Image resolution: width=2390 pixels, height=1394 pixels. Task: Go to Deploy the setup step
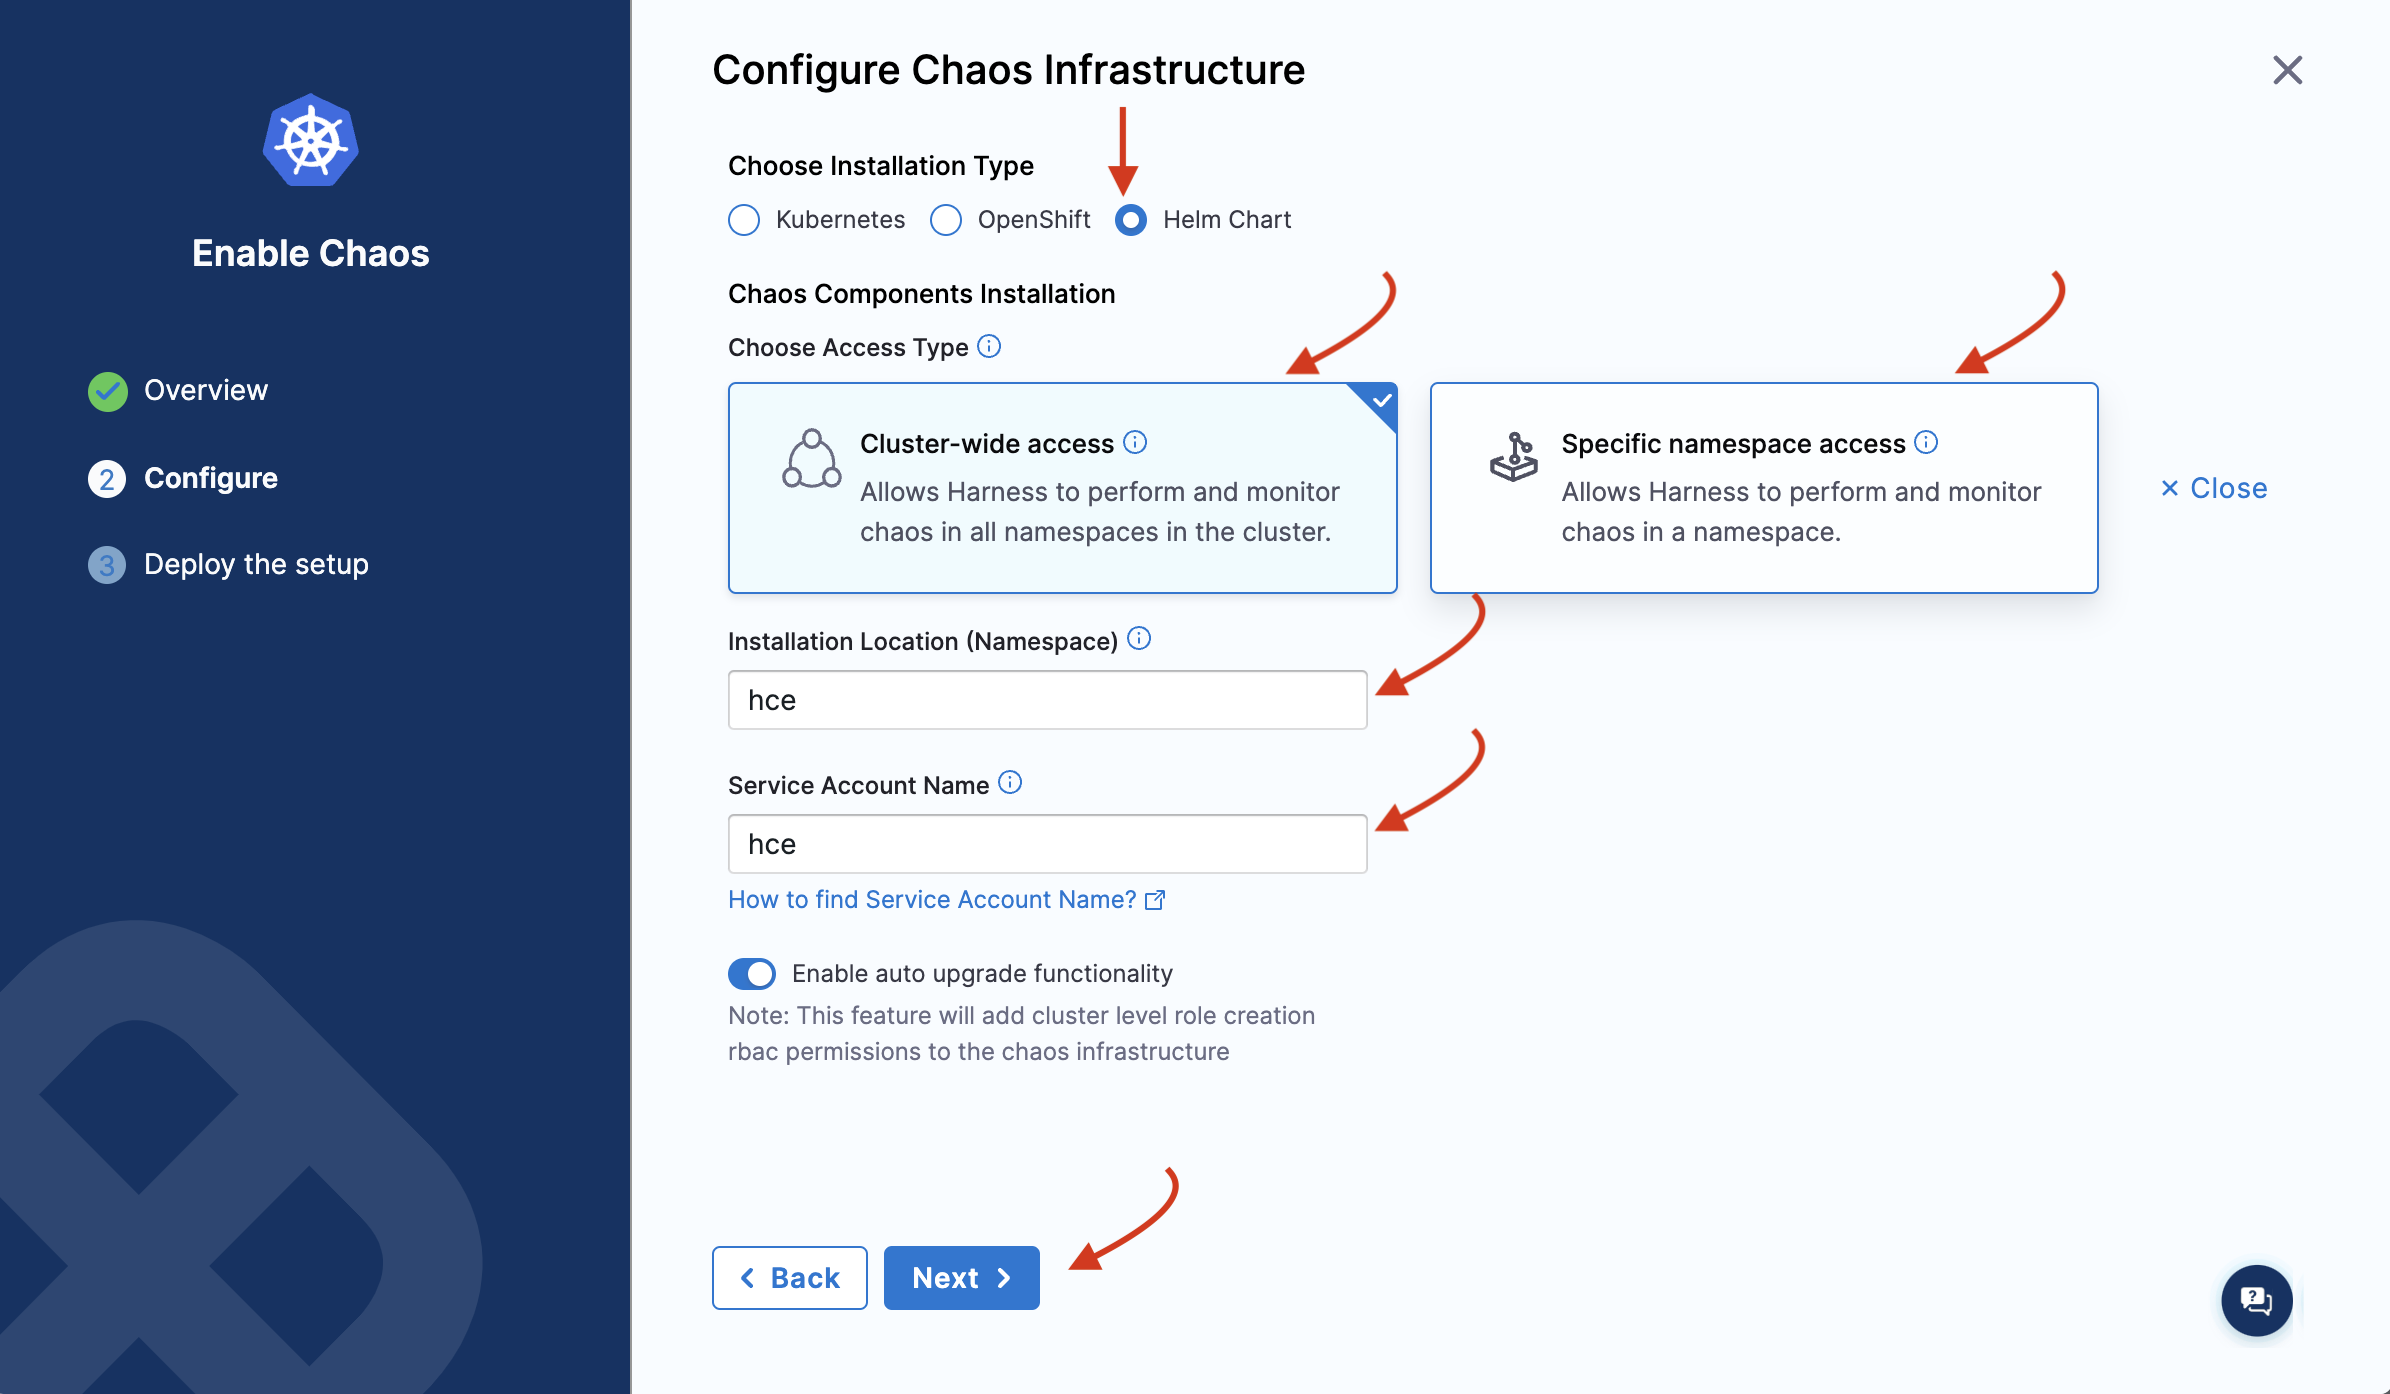coord(255,564)
